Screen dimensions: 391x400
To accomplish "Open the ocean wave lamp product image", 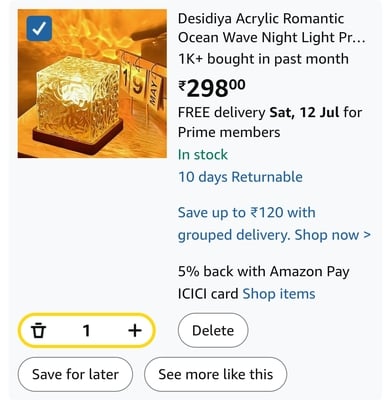I will (x=92, y=83).
